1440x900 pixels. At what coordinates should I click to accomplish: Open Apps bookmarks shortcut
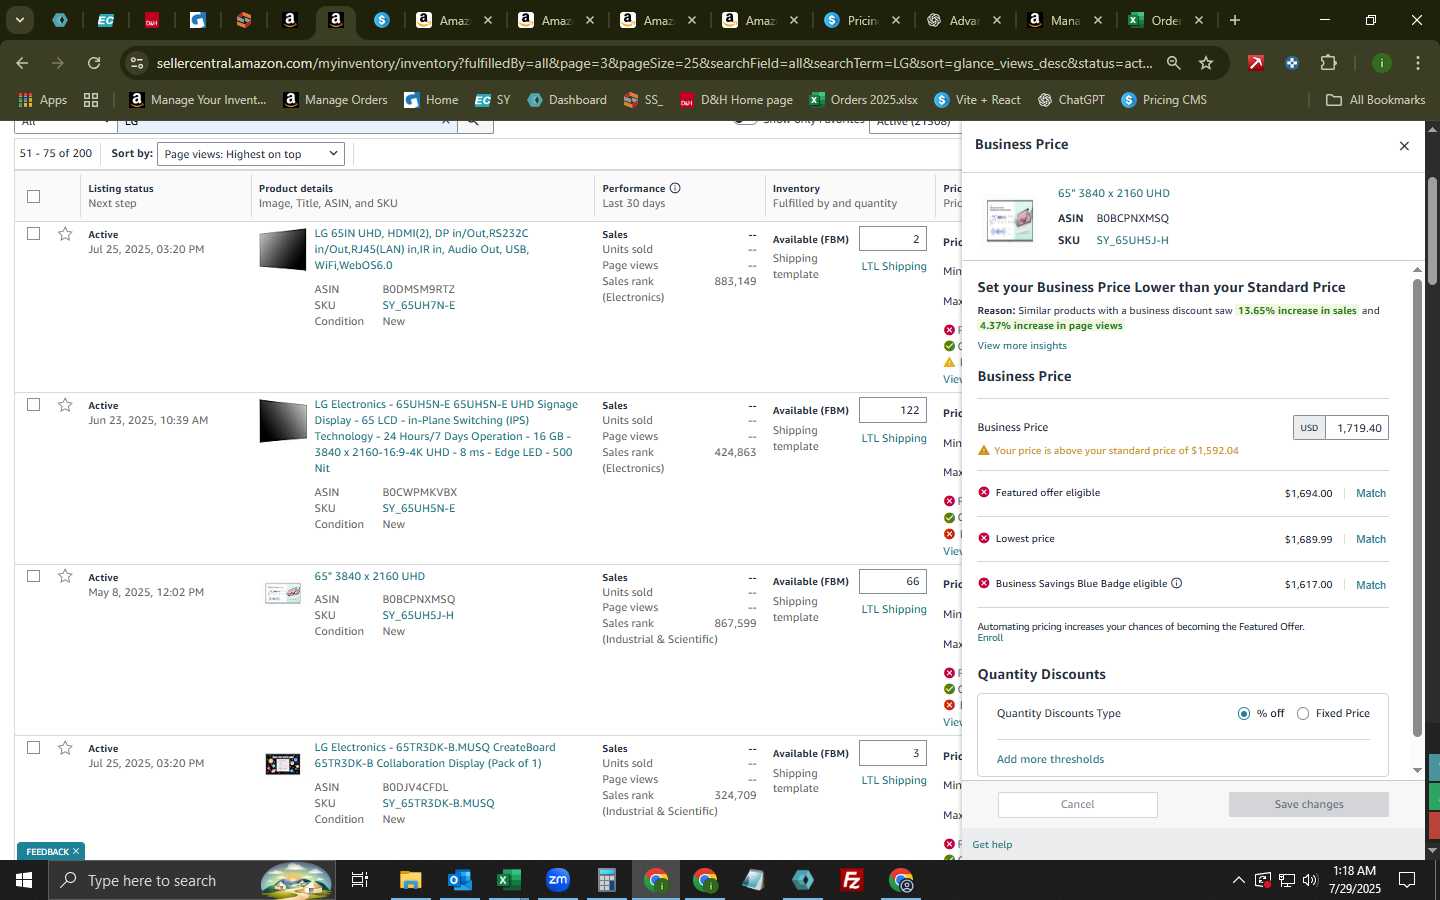click(42, 100)
